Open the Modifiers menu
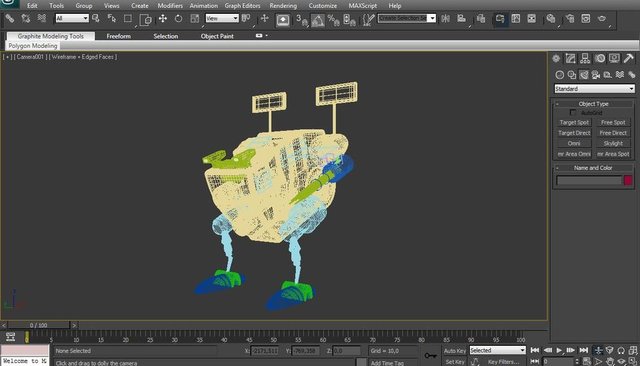The width and height of the screenshot is (640, 366). pyautogui.click(x=170, y=6)
